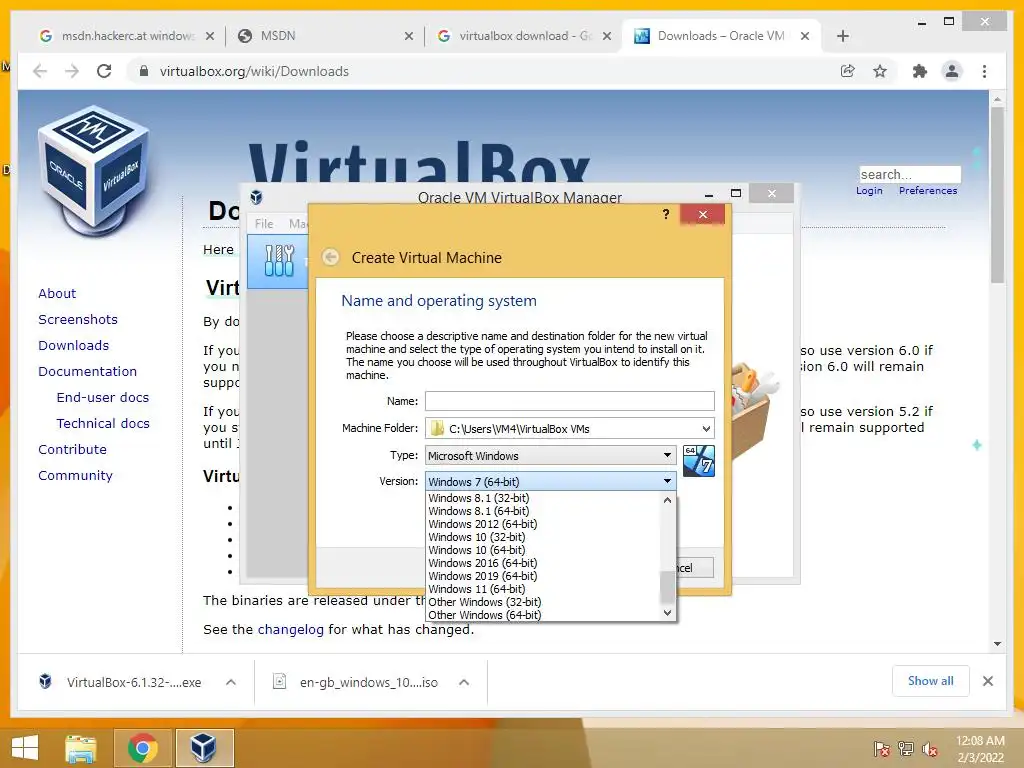Click the version list scroll-down arrow
1024x768 pixels.
(667, 613)
